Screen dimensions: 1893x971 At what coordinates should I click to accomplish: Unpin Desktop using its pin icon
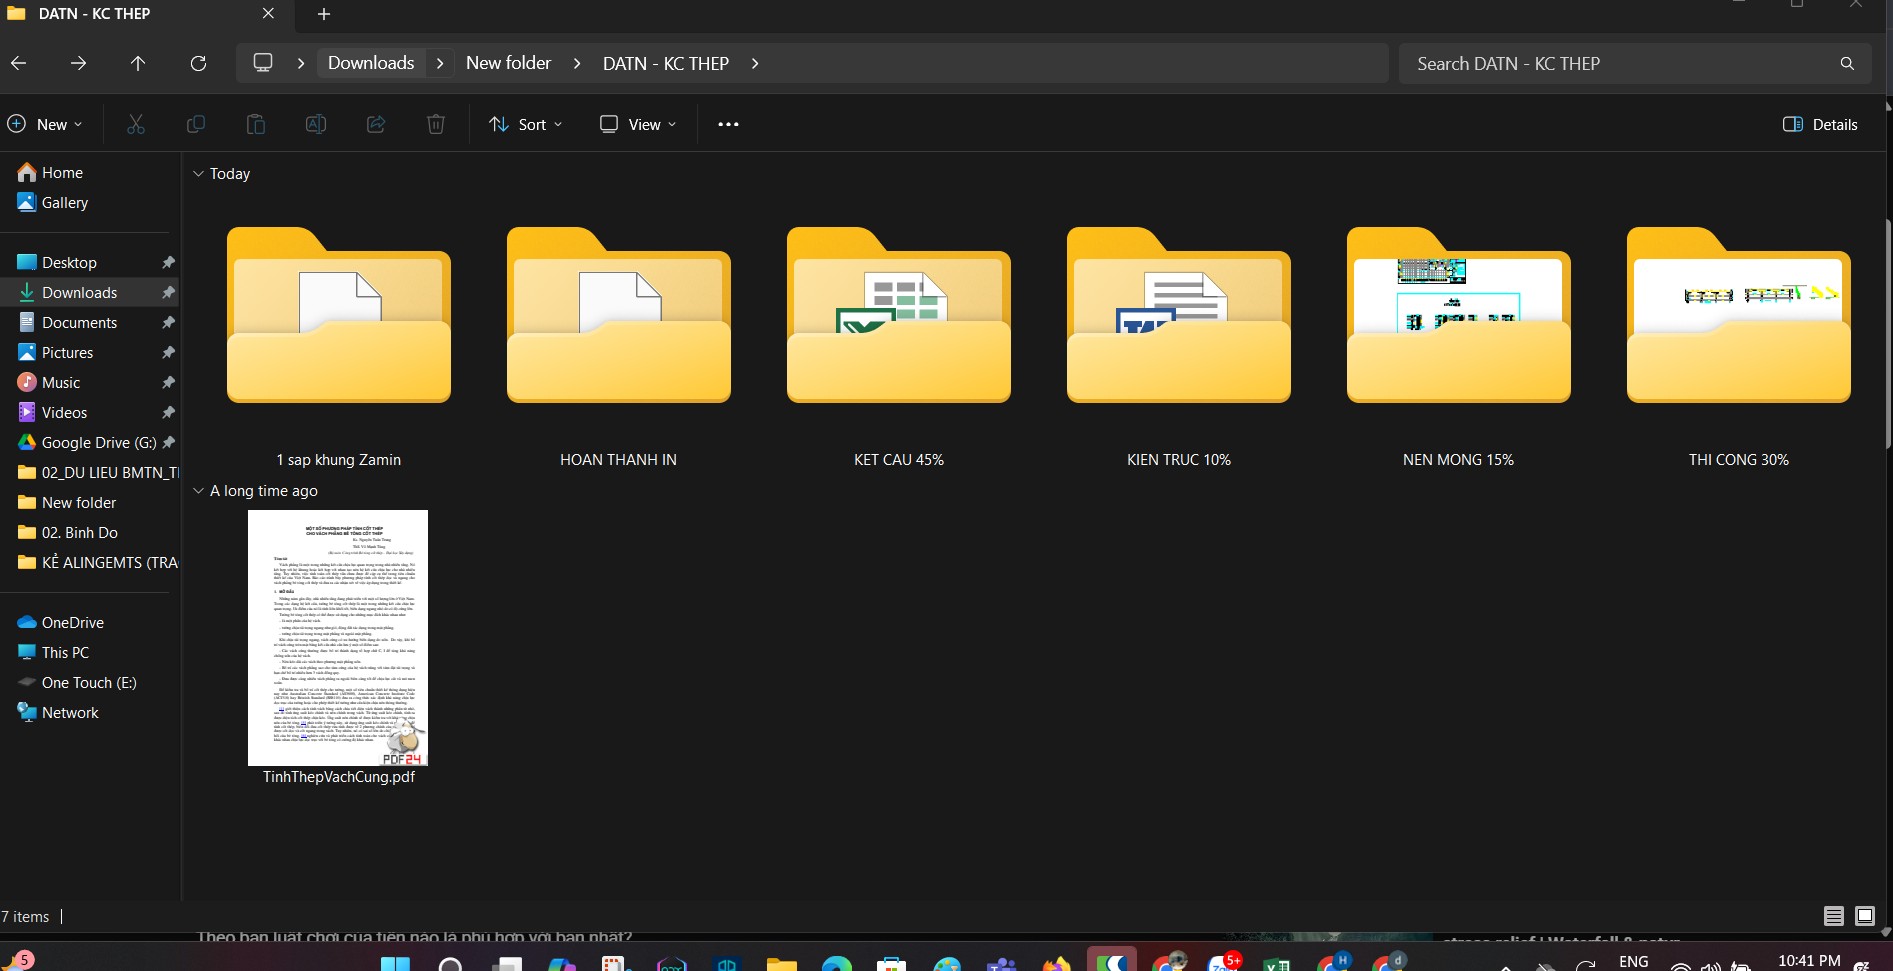point(168,263)
